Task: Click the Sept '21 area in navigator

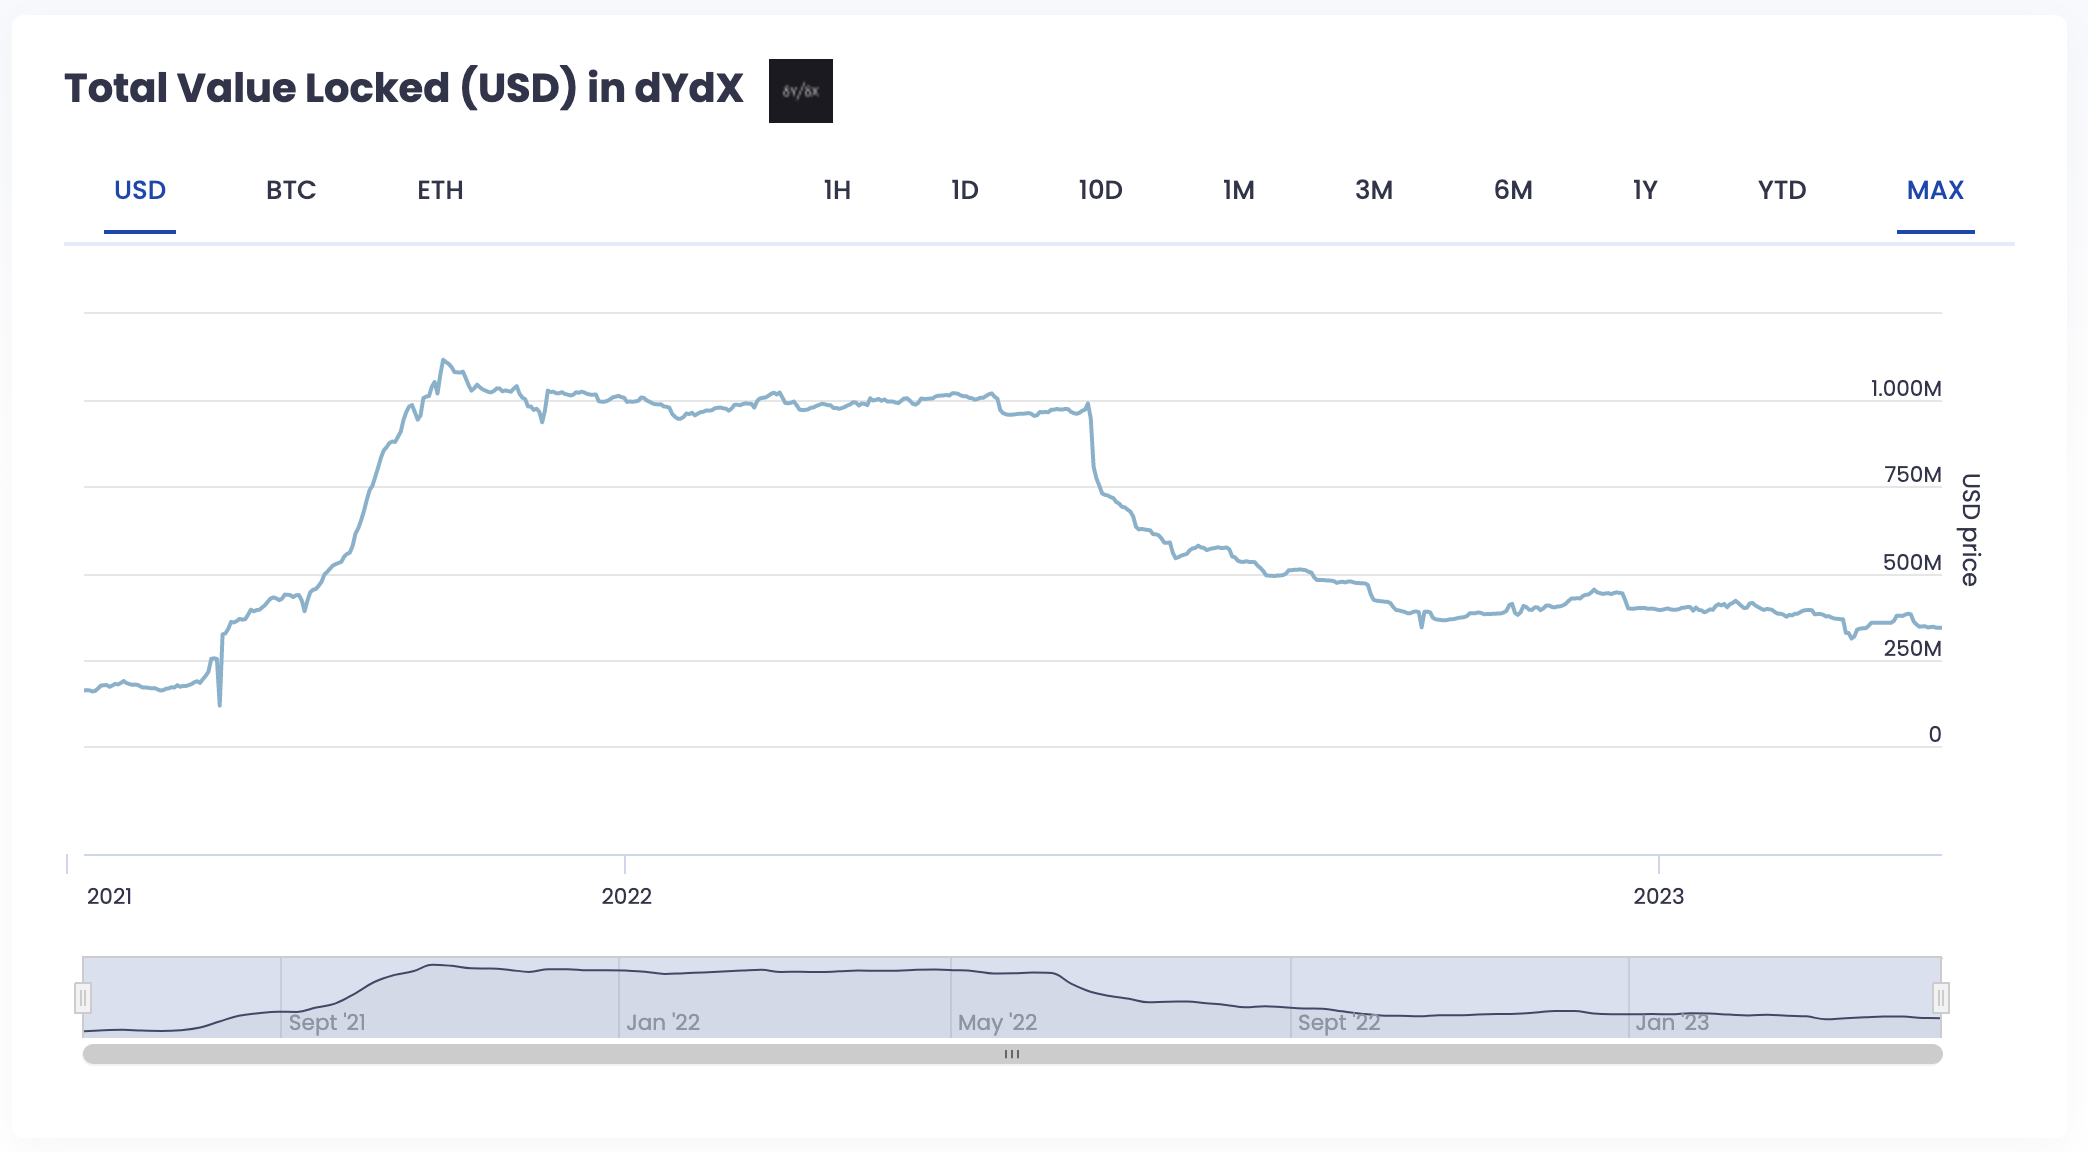Action: [x=327, y=1022]
